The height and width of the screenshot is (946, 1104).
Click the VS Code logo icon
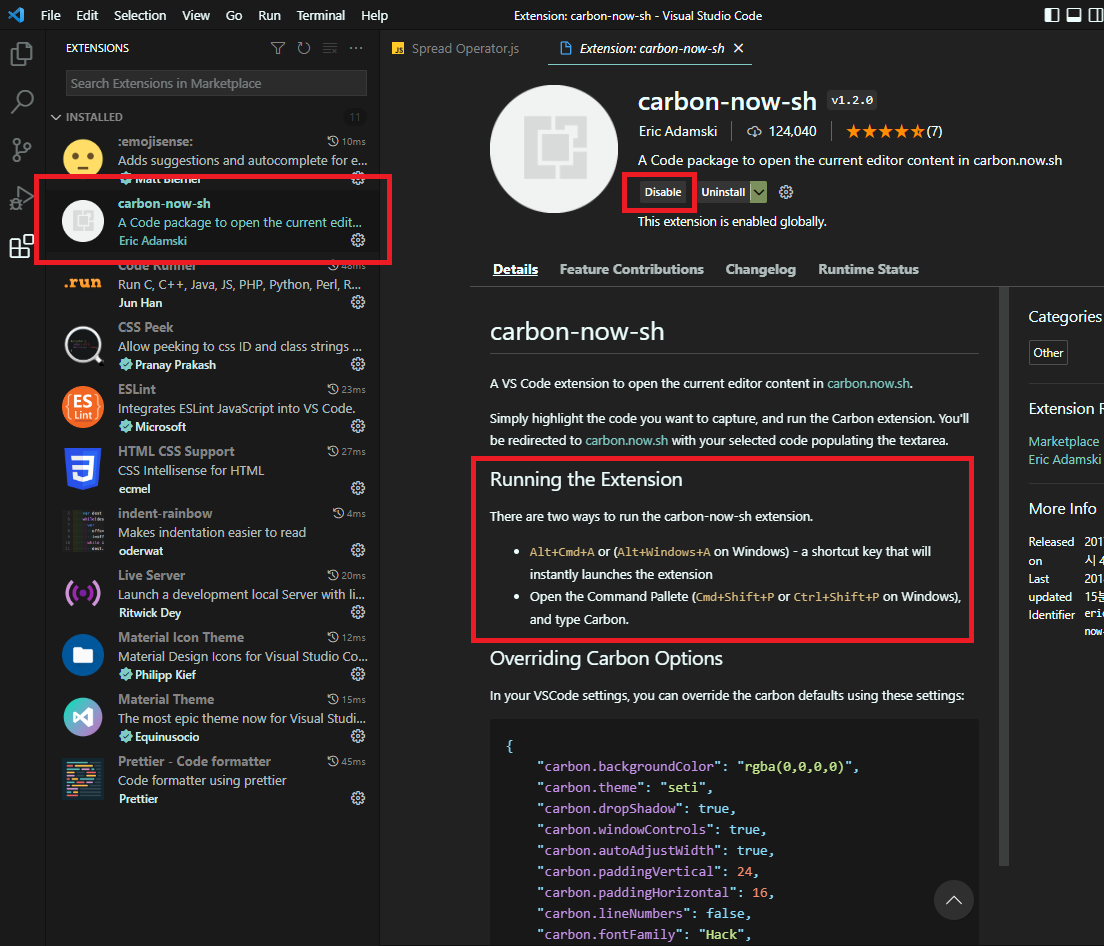tap(15, 15)
